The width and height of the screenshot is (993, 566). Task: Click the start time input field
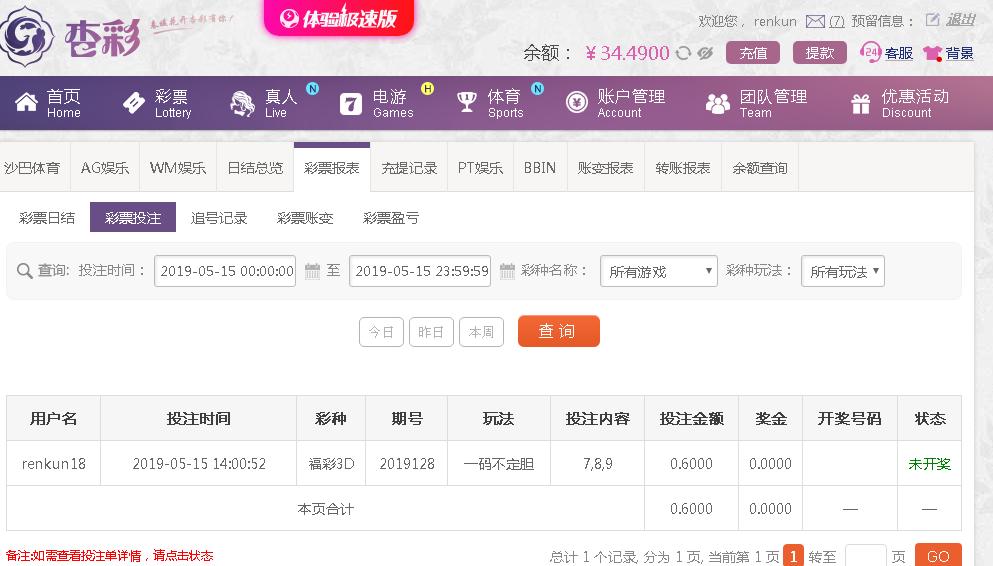pyautogui.click(x=225, y=271)
